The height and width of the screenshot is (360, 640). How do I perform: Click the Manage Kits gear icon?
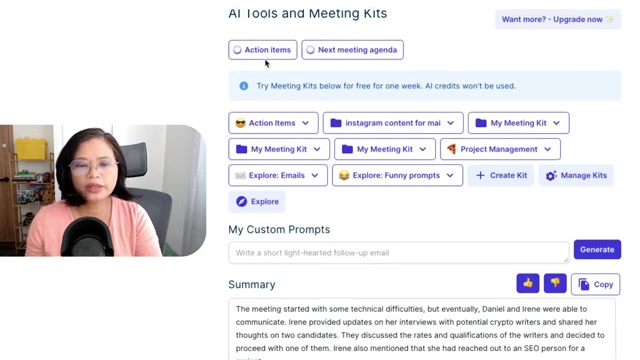[x=551, y=176]
